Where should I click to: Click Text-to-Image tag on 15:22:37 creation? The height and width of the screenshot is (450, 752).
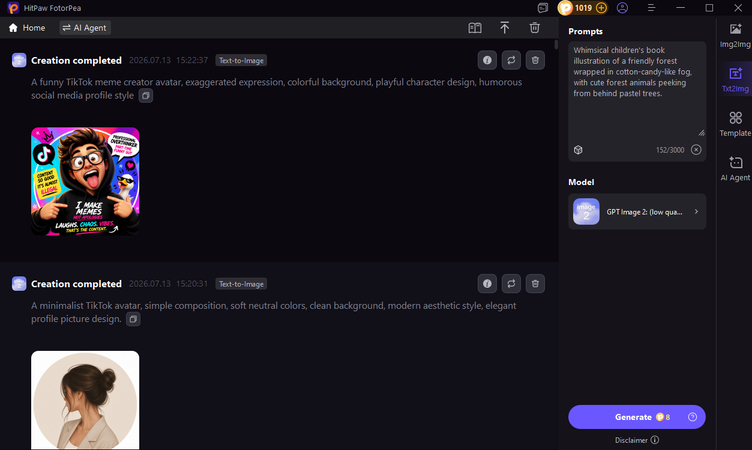click(241, 60)
